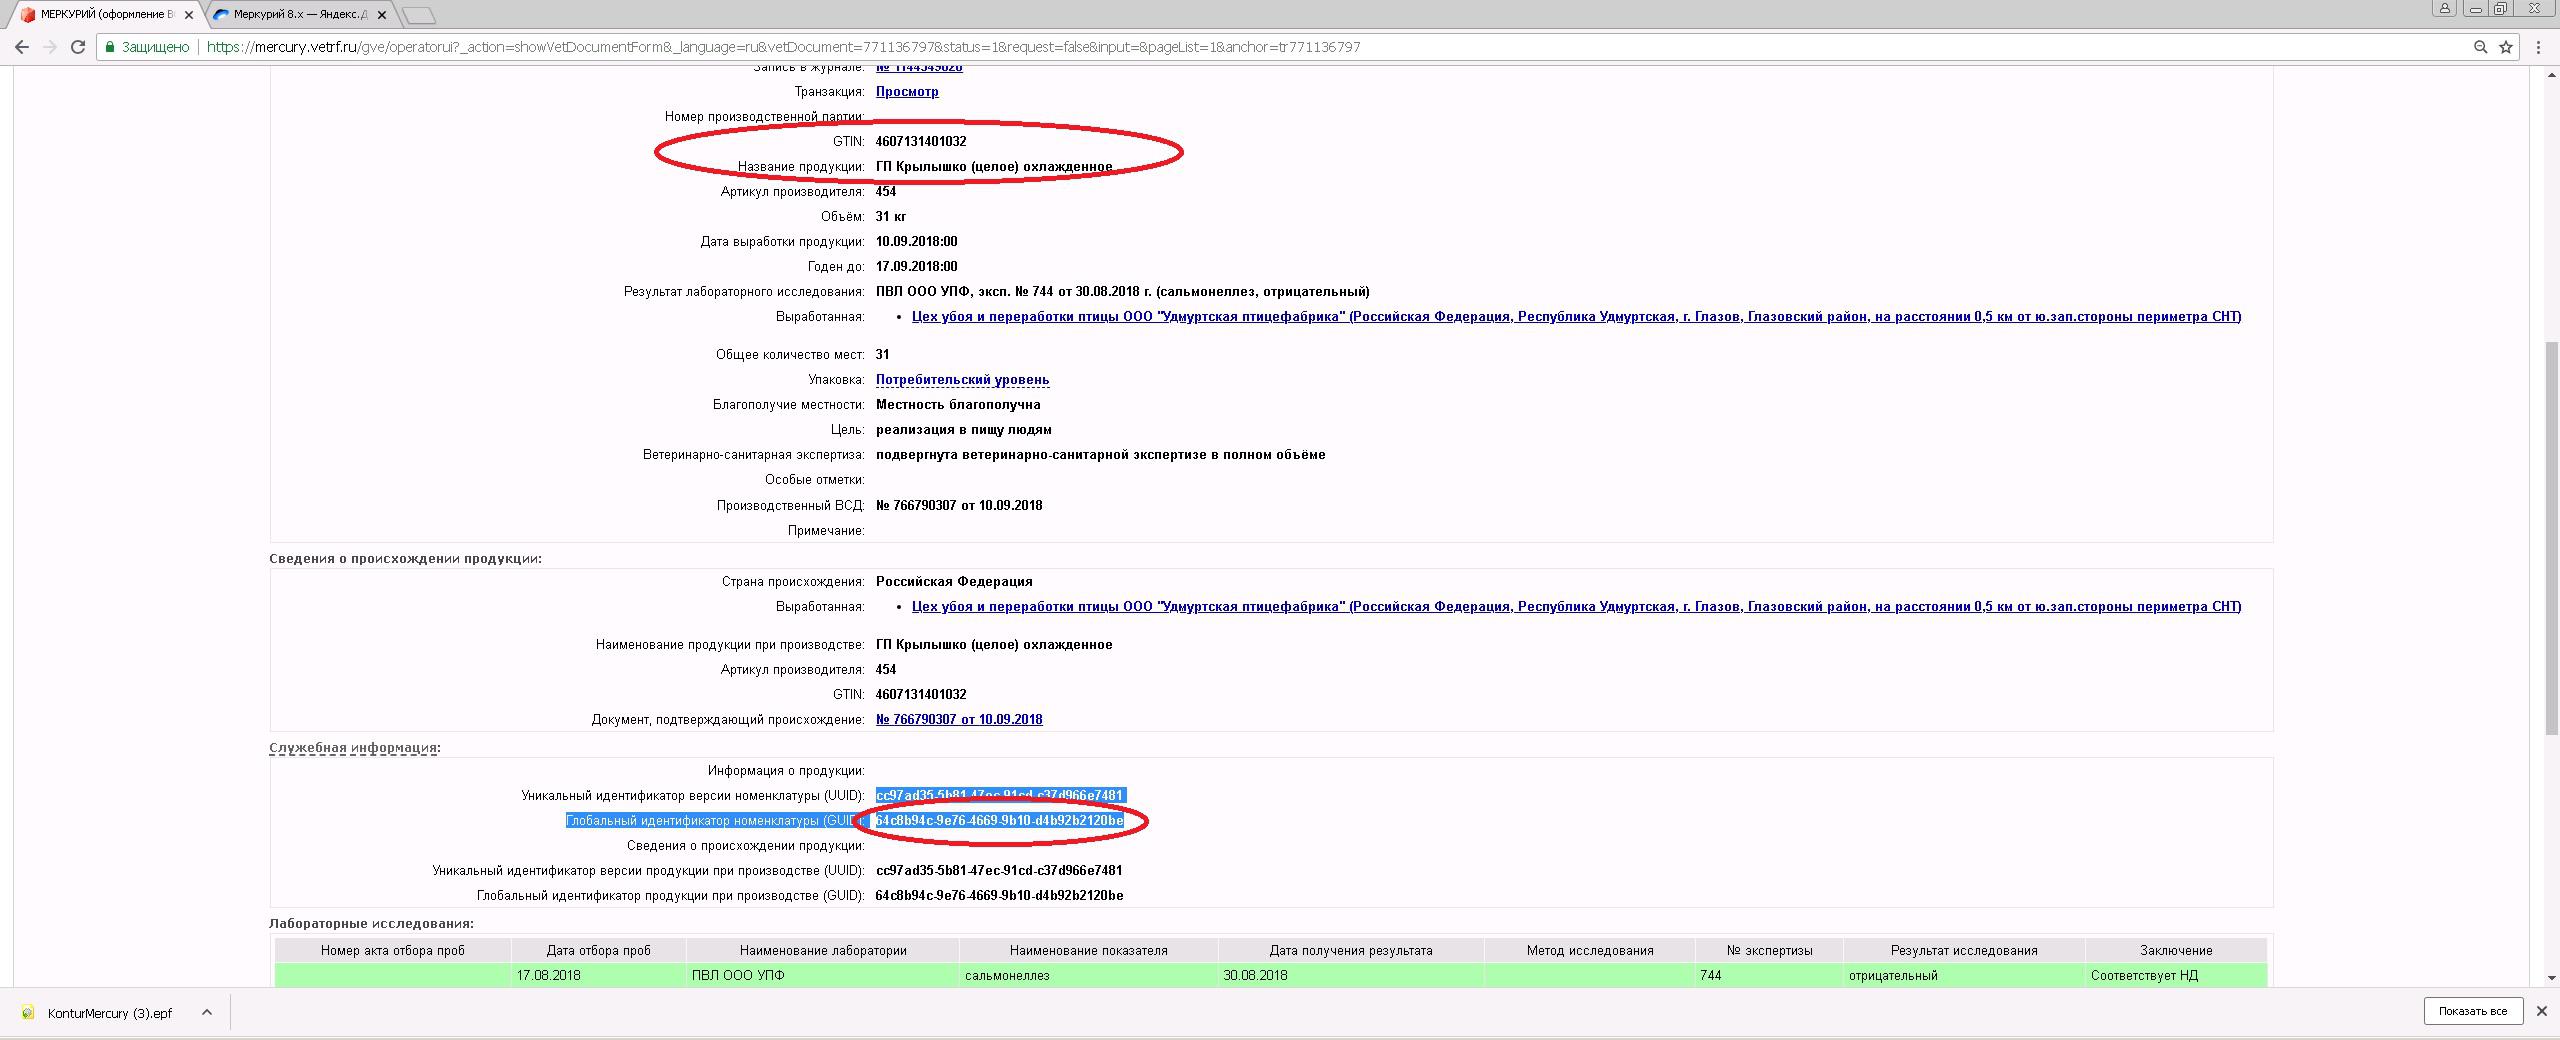Click Местность благополучна value
Viewport: 2560px width, 1040px height.
click(958, 404)
